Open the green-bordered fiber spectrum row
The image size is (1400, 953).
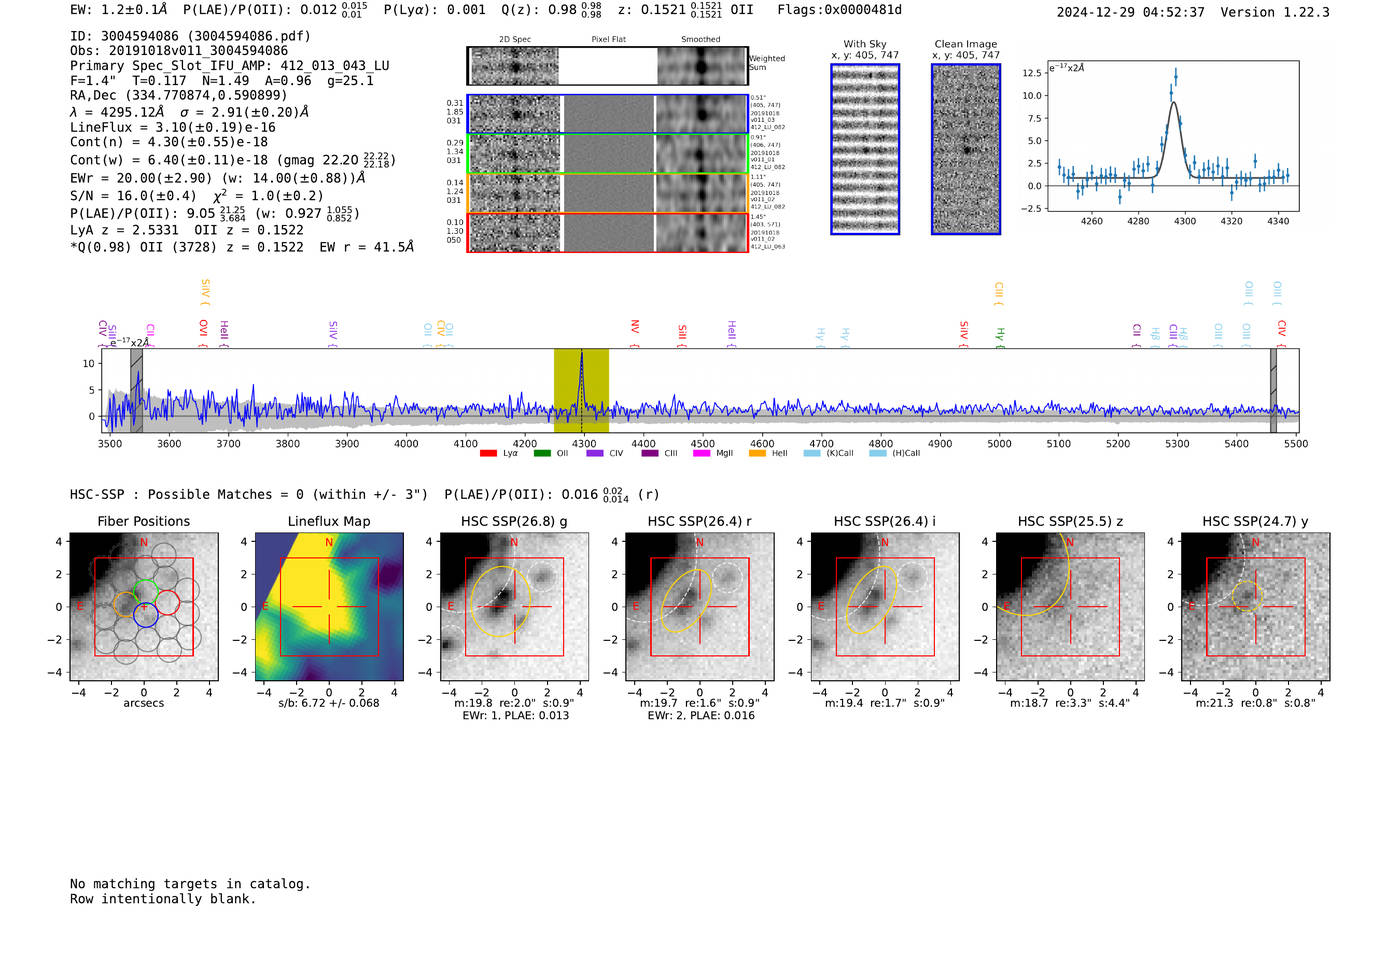608,154
